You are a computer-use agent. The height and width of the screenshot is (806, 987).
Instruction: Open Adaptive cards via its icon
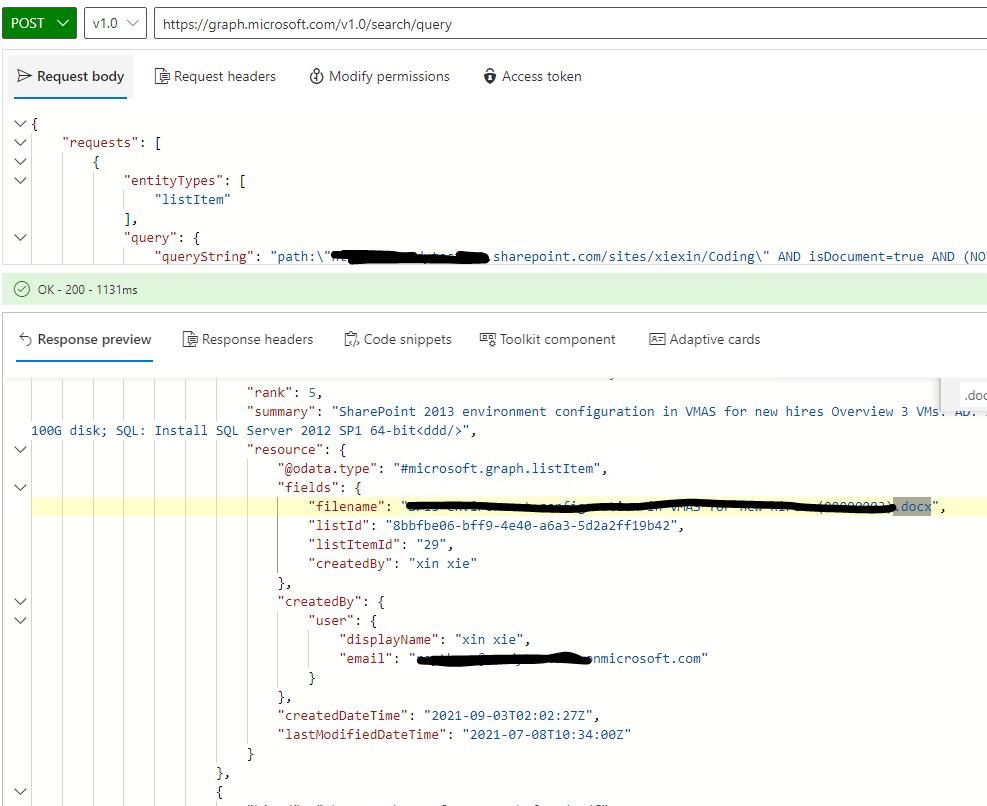point(658,339)
